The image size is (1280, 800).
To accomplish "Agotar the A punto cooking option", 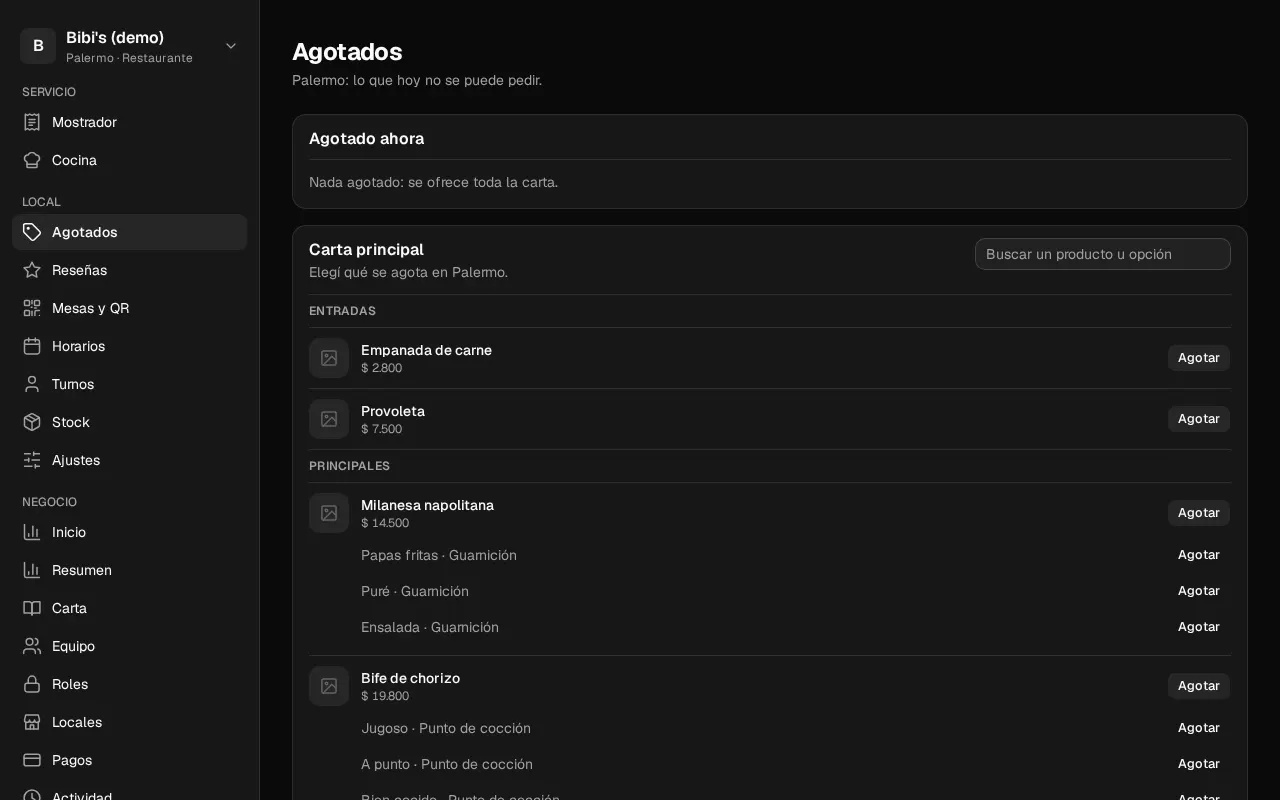I will pos(1199,764).
